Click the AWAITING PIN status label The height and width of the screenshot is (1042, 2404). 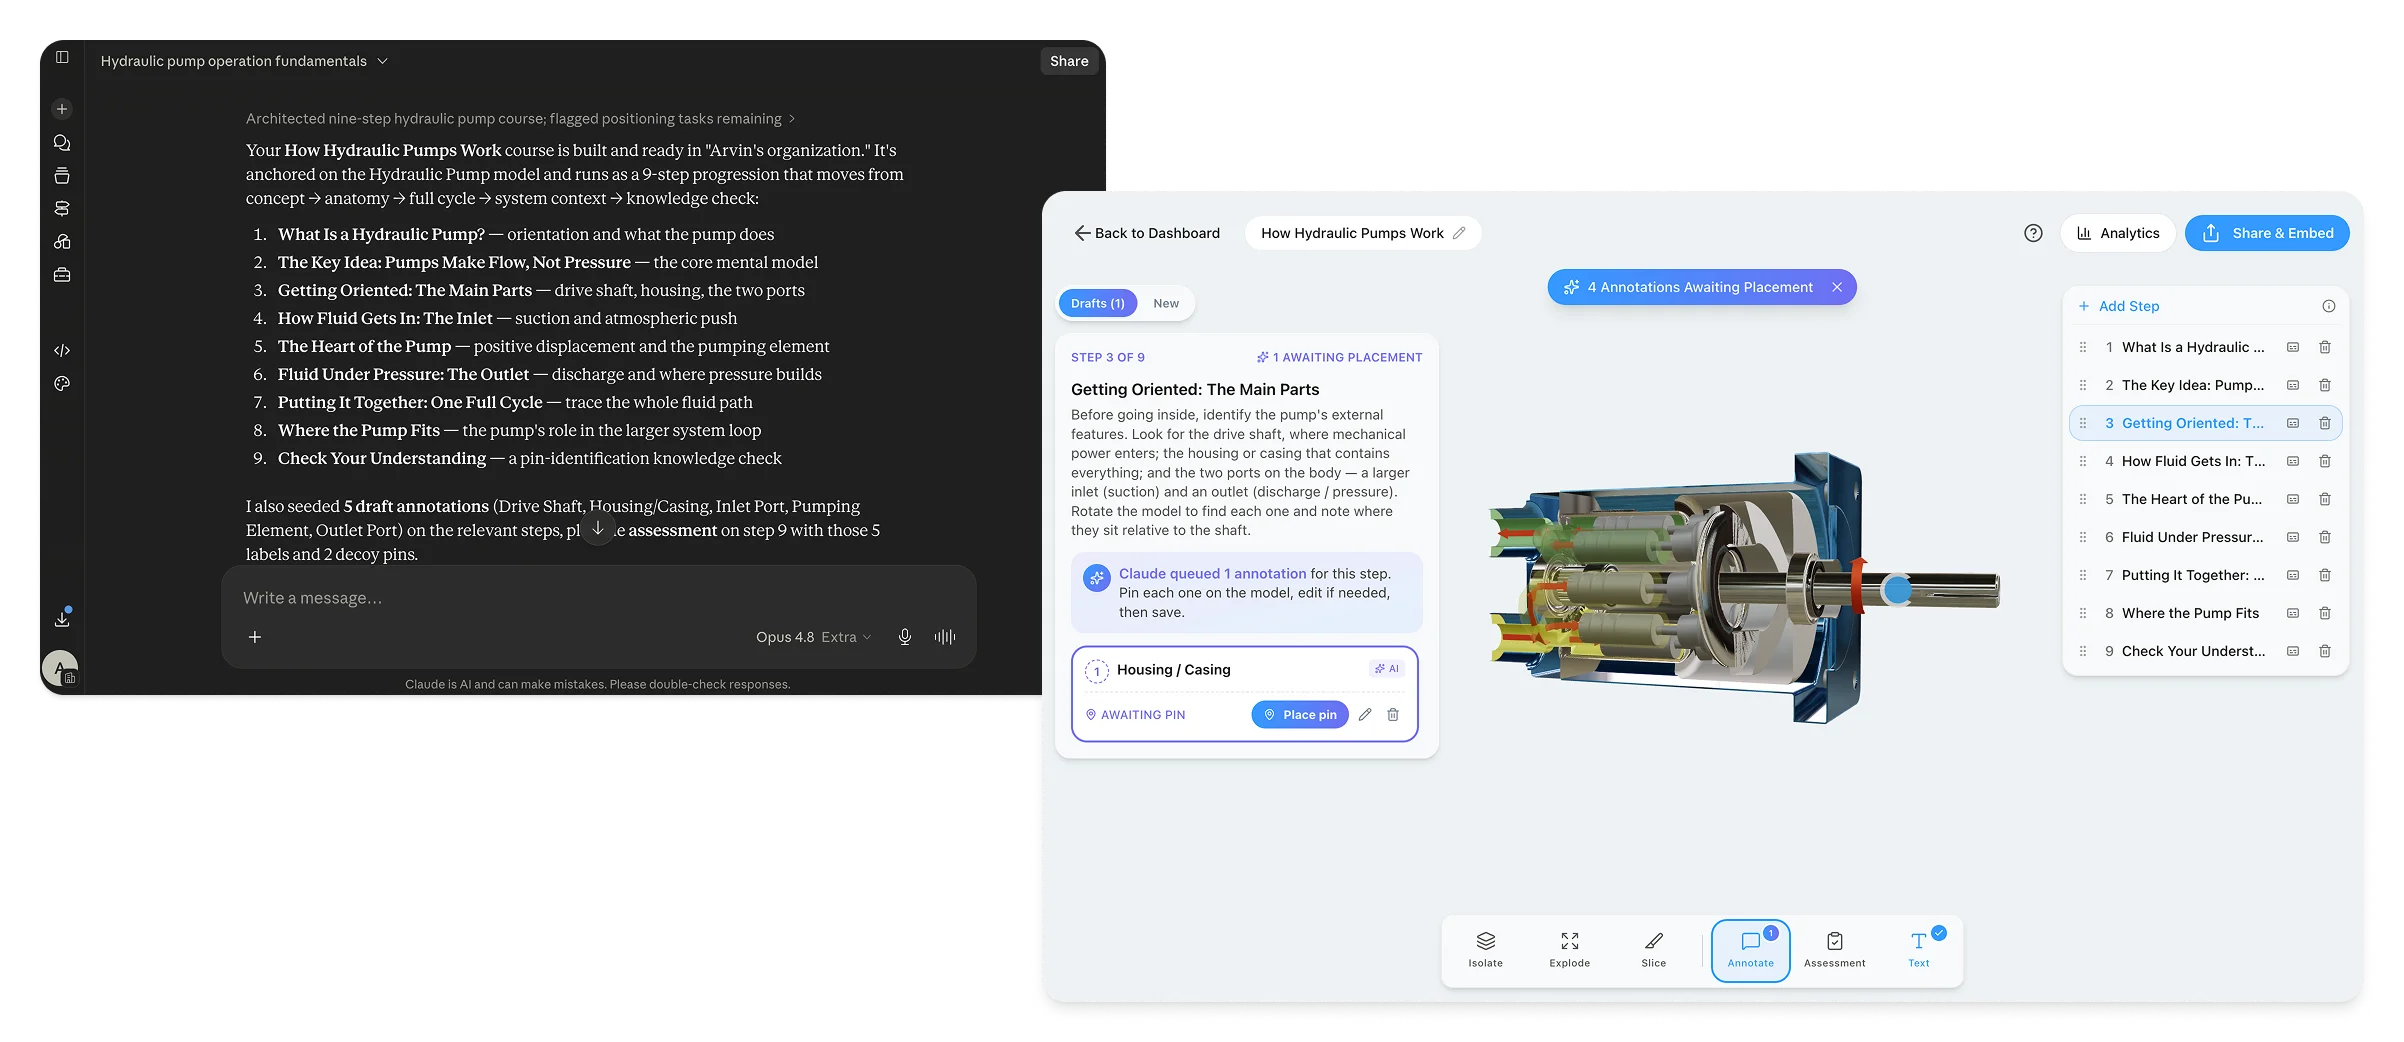click(x=1135, y=715)
